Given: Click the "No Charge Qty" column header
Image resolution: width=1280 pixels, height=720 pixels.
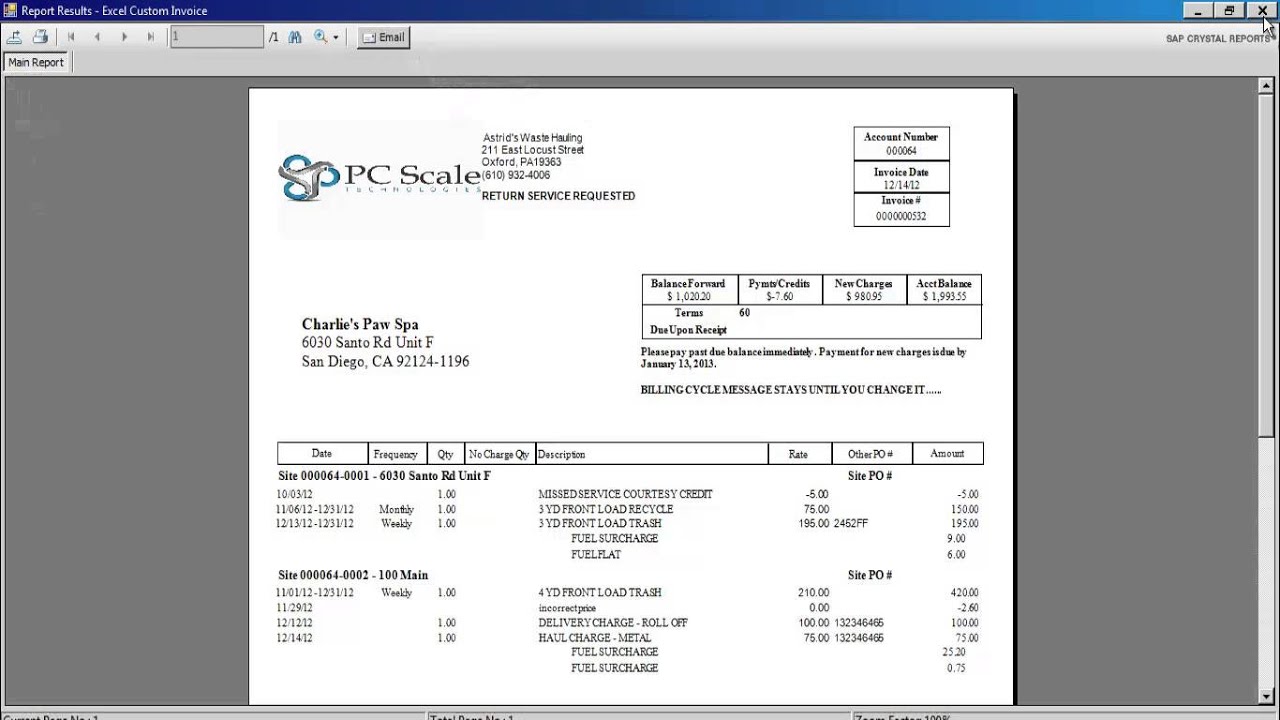Looking at the screenshot, I should point(498,454).
